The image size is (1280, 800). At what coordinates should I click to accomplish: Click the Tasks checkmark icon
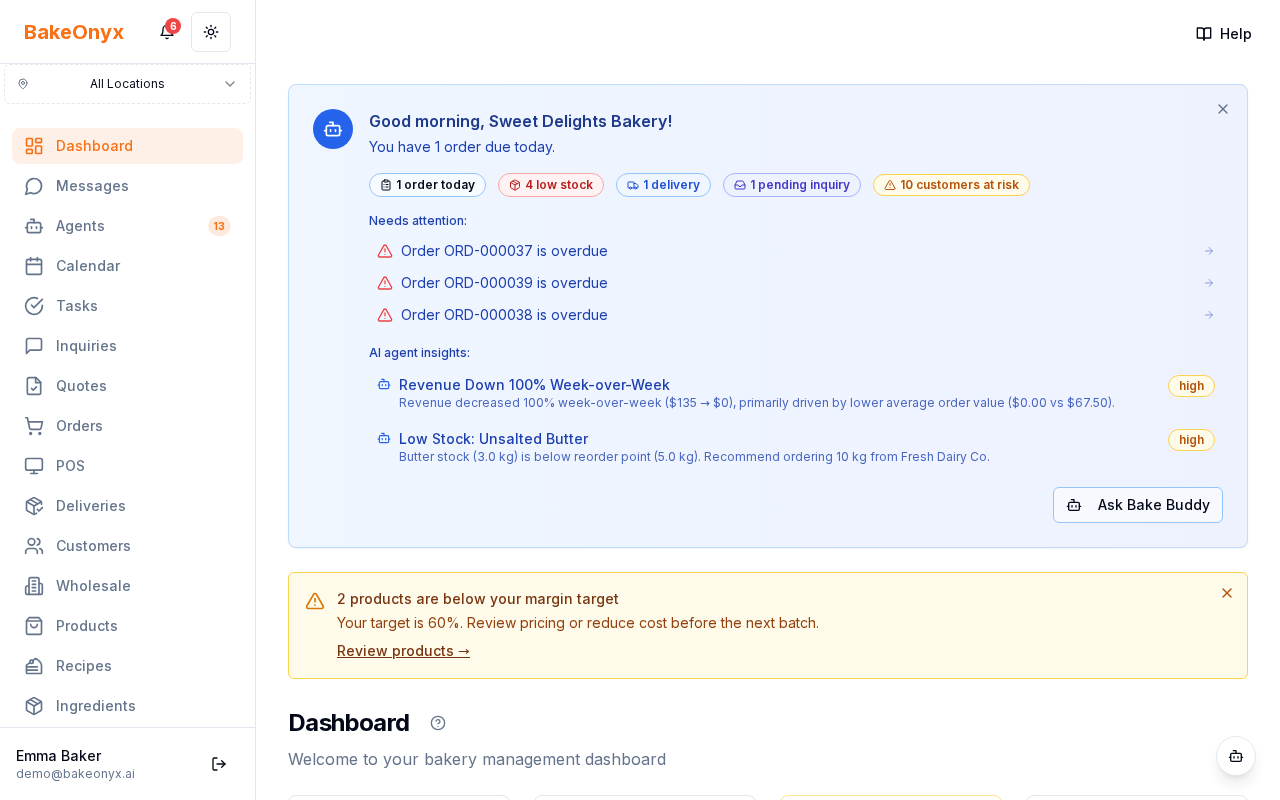[x=34, y=306]
